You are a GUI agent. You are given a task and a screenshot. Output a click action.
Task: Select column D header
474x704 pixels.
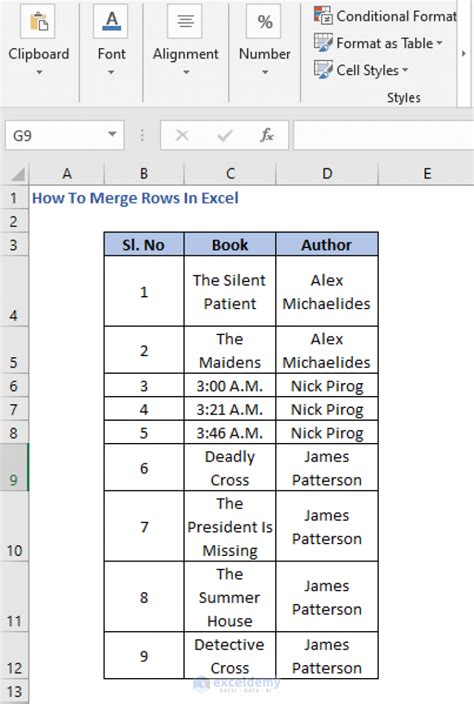pyautogui.click(x=327, y=174)
